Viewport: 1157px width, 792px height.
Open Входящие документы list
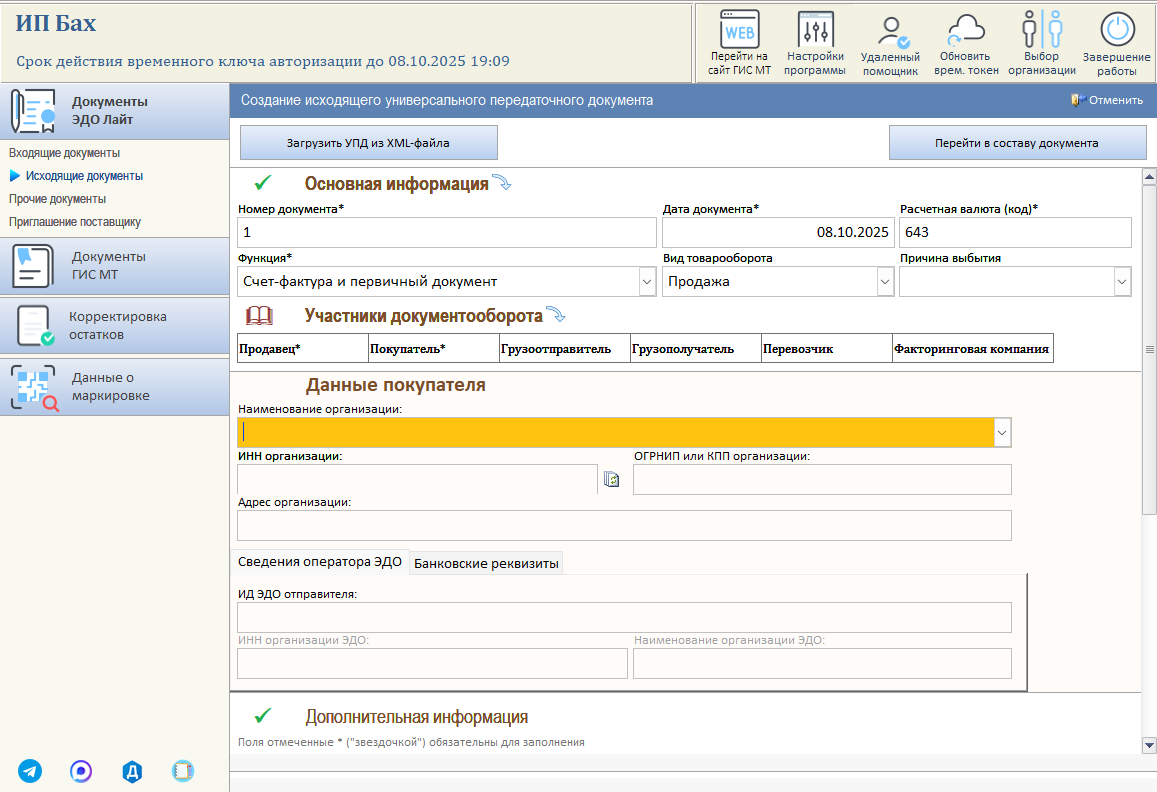pos(64,153)
